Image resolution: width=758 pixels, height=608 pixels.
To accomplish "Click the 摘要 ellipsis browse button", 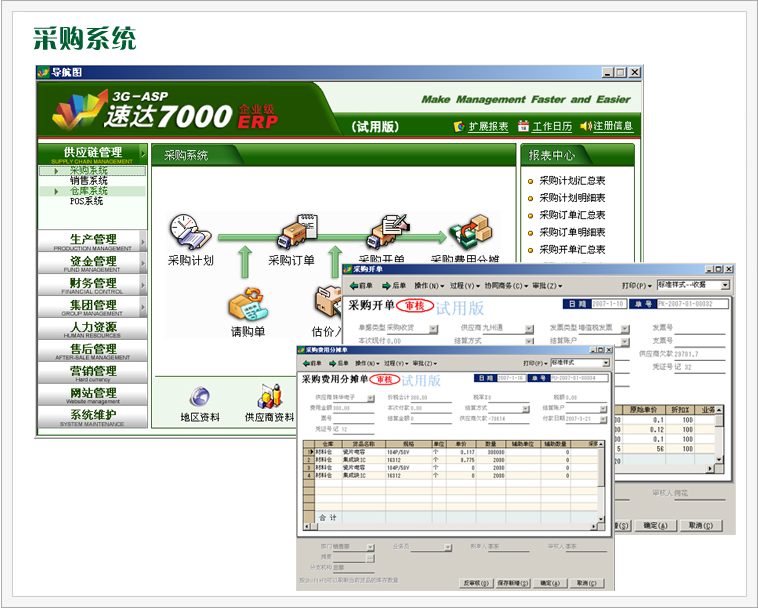I will (x=370, y=558).
